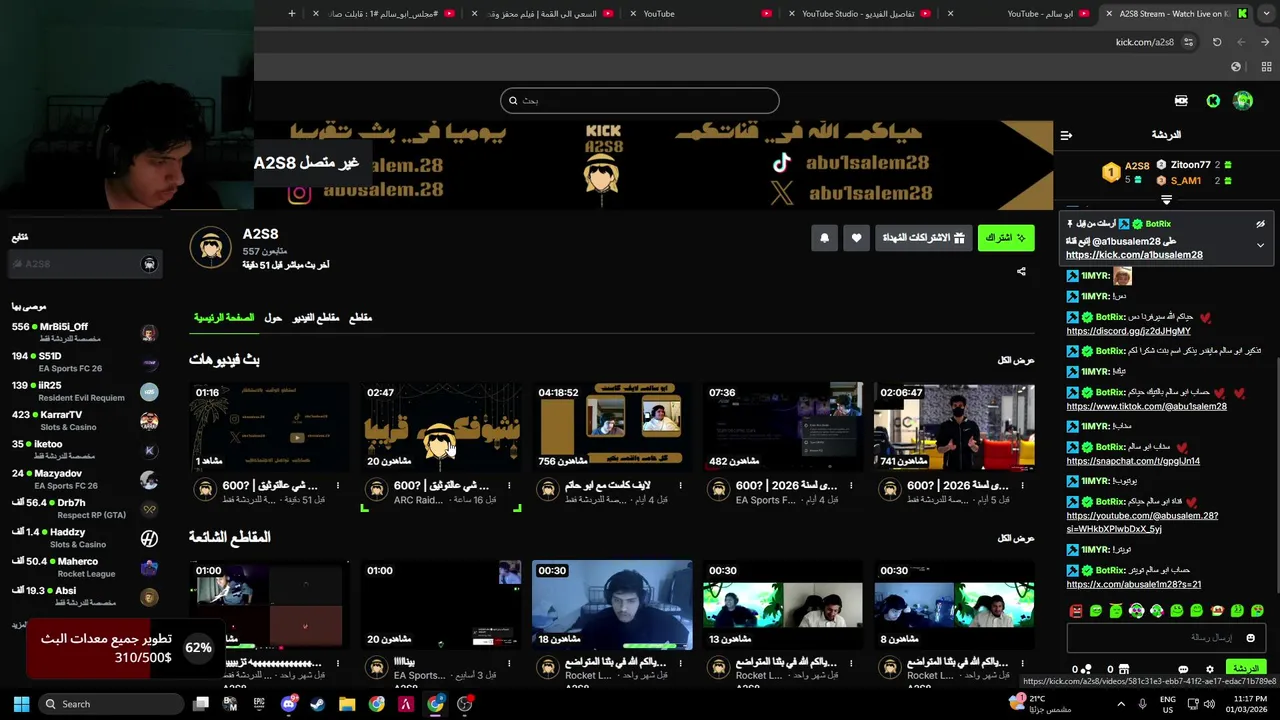
Task: Insert the headphones green quick emote
Action: [x=1136, y=610]
